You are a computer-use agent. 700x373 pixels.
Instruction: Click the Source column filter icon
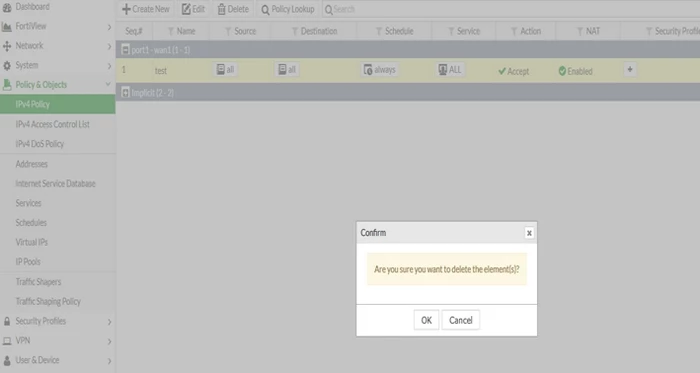point(228,31)
